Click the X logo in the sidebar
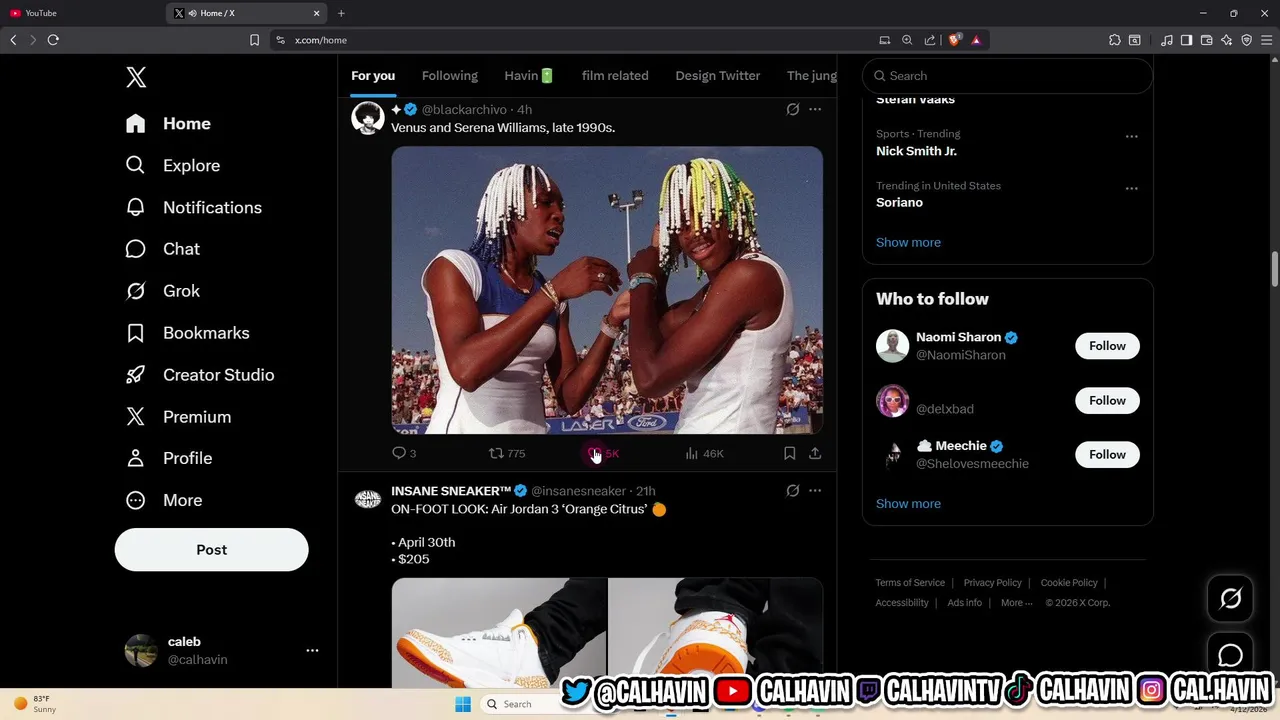 coord(136,77)
